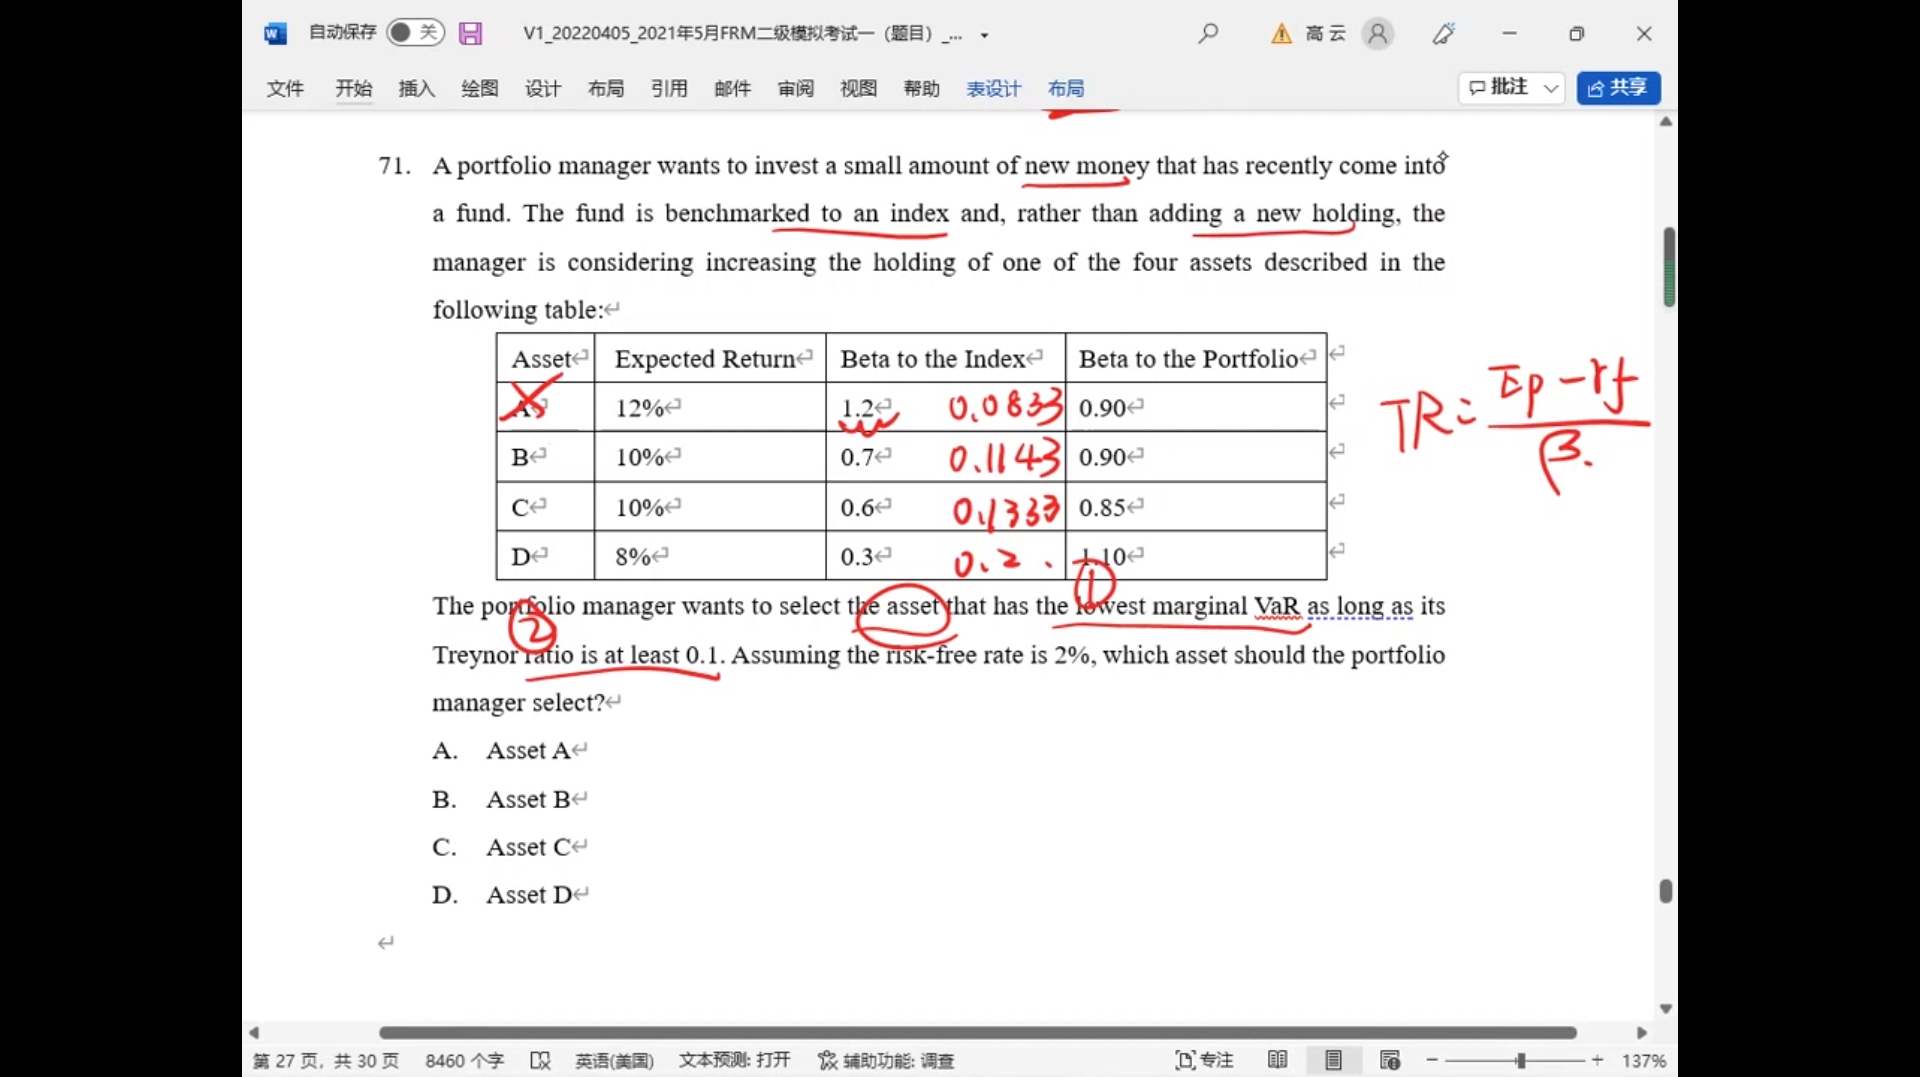Open the search magnifier in title bar
The image size is (1920, 1077).
(x=1208, y=34)
